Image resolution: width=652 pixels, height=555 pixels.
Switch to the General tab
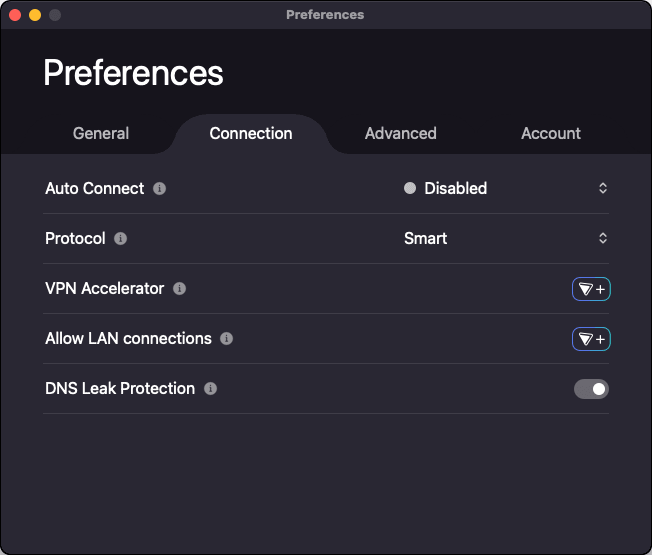pyautogui.click(x=101, y=133)
